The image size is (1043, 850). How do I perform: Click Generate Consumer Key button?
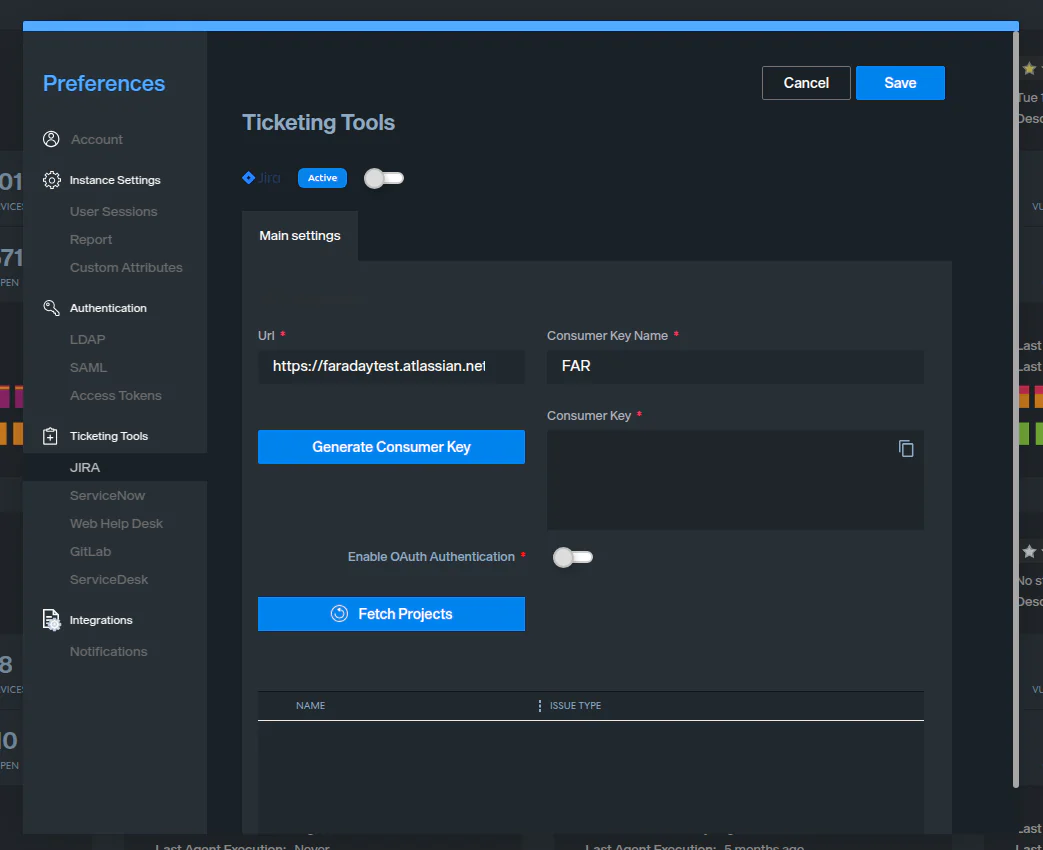coord(391,447)
